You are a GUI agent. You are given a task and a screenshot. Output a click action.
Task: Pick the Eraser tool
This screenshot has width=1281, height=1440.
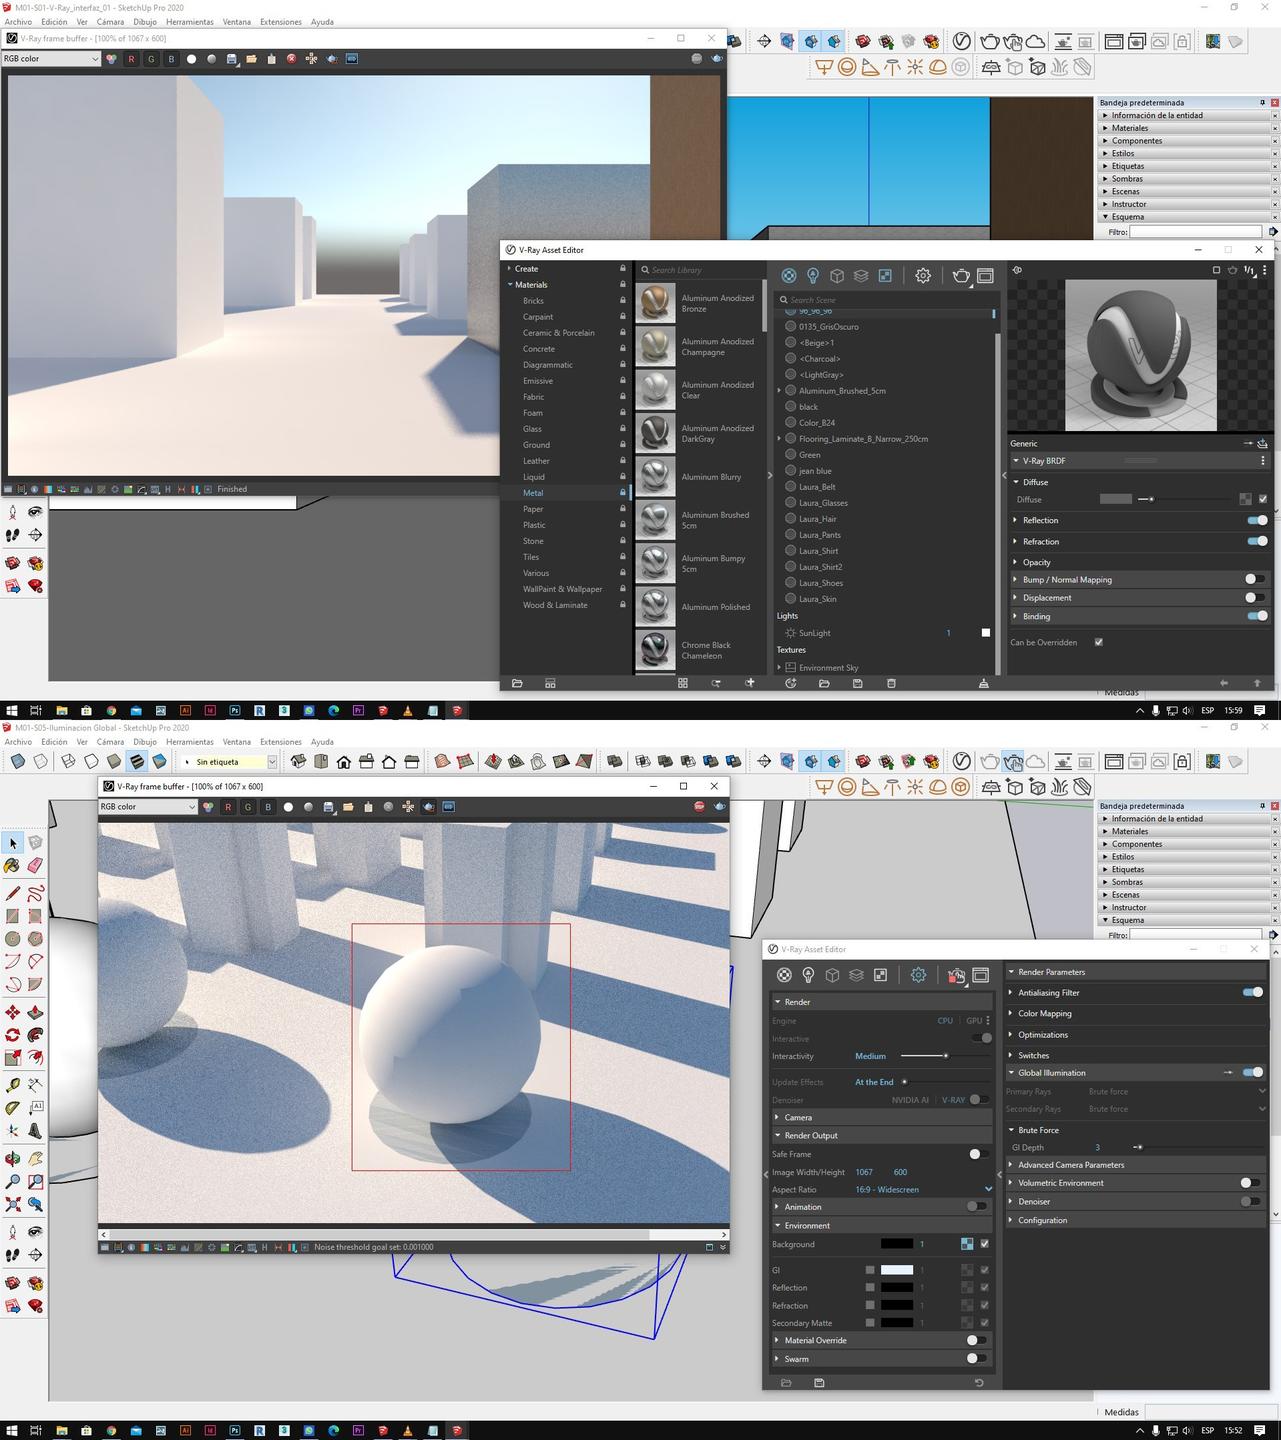coord(35,866)
